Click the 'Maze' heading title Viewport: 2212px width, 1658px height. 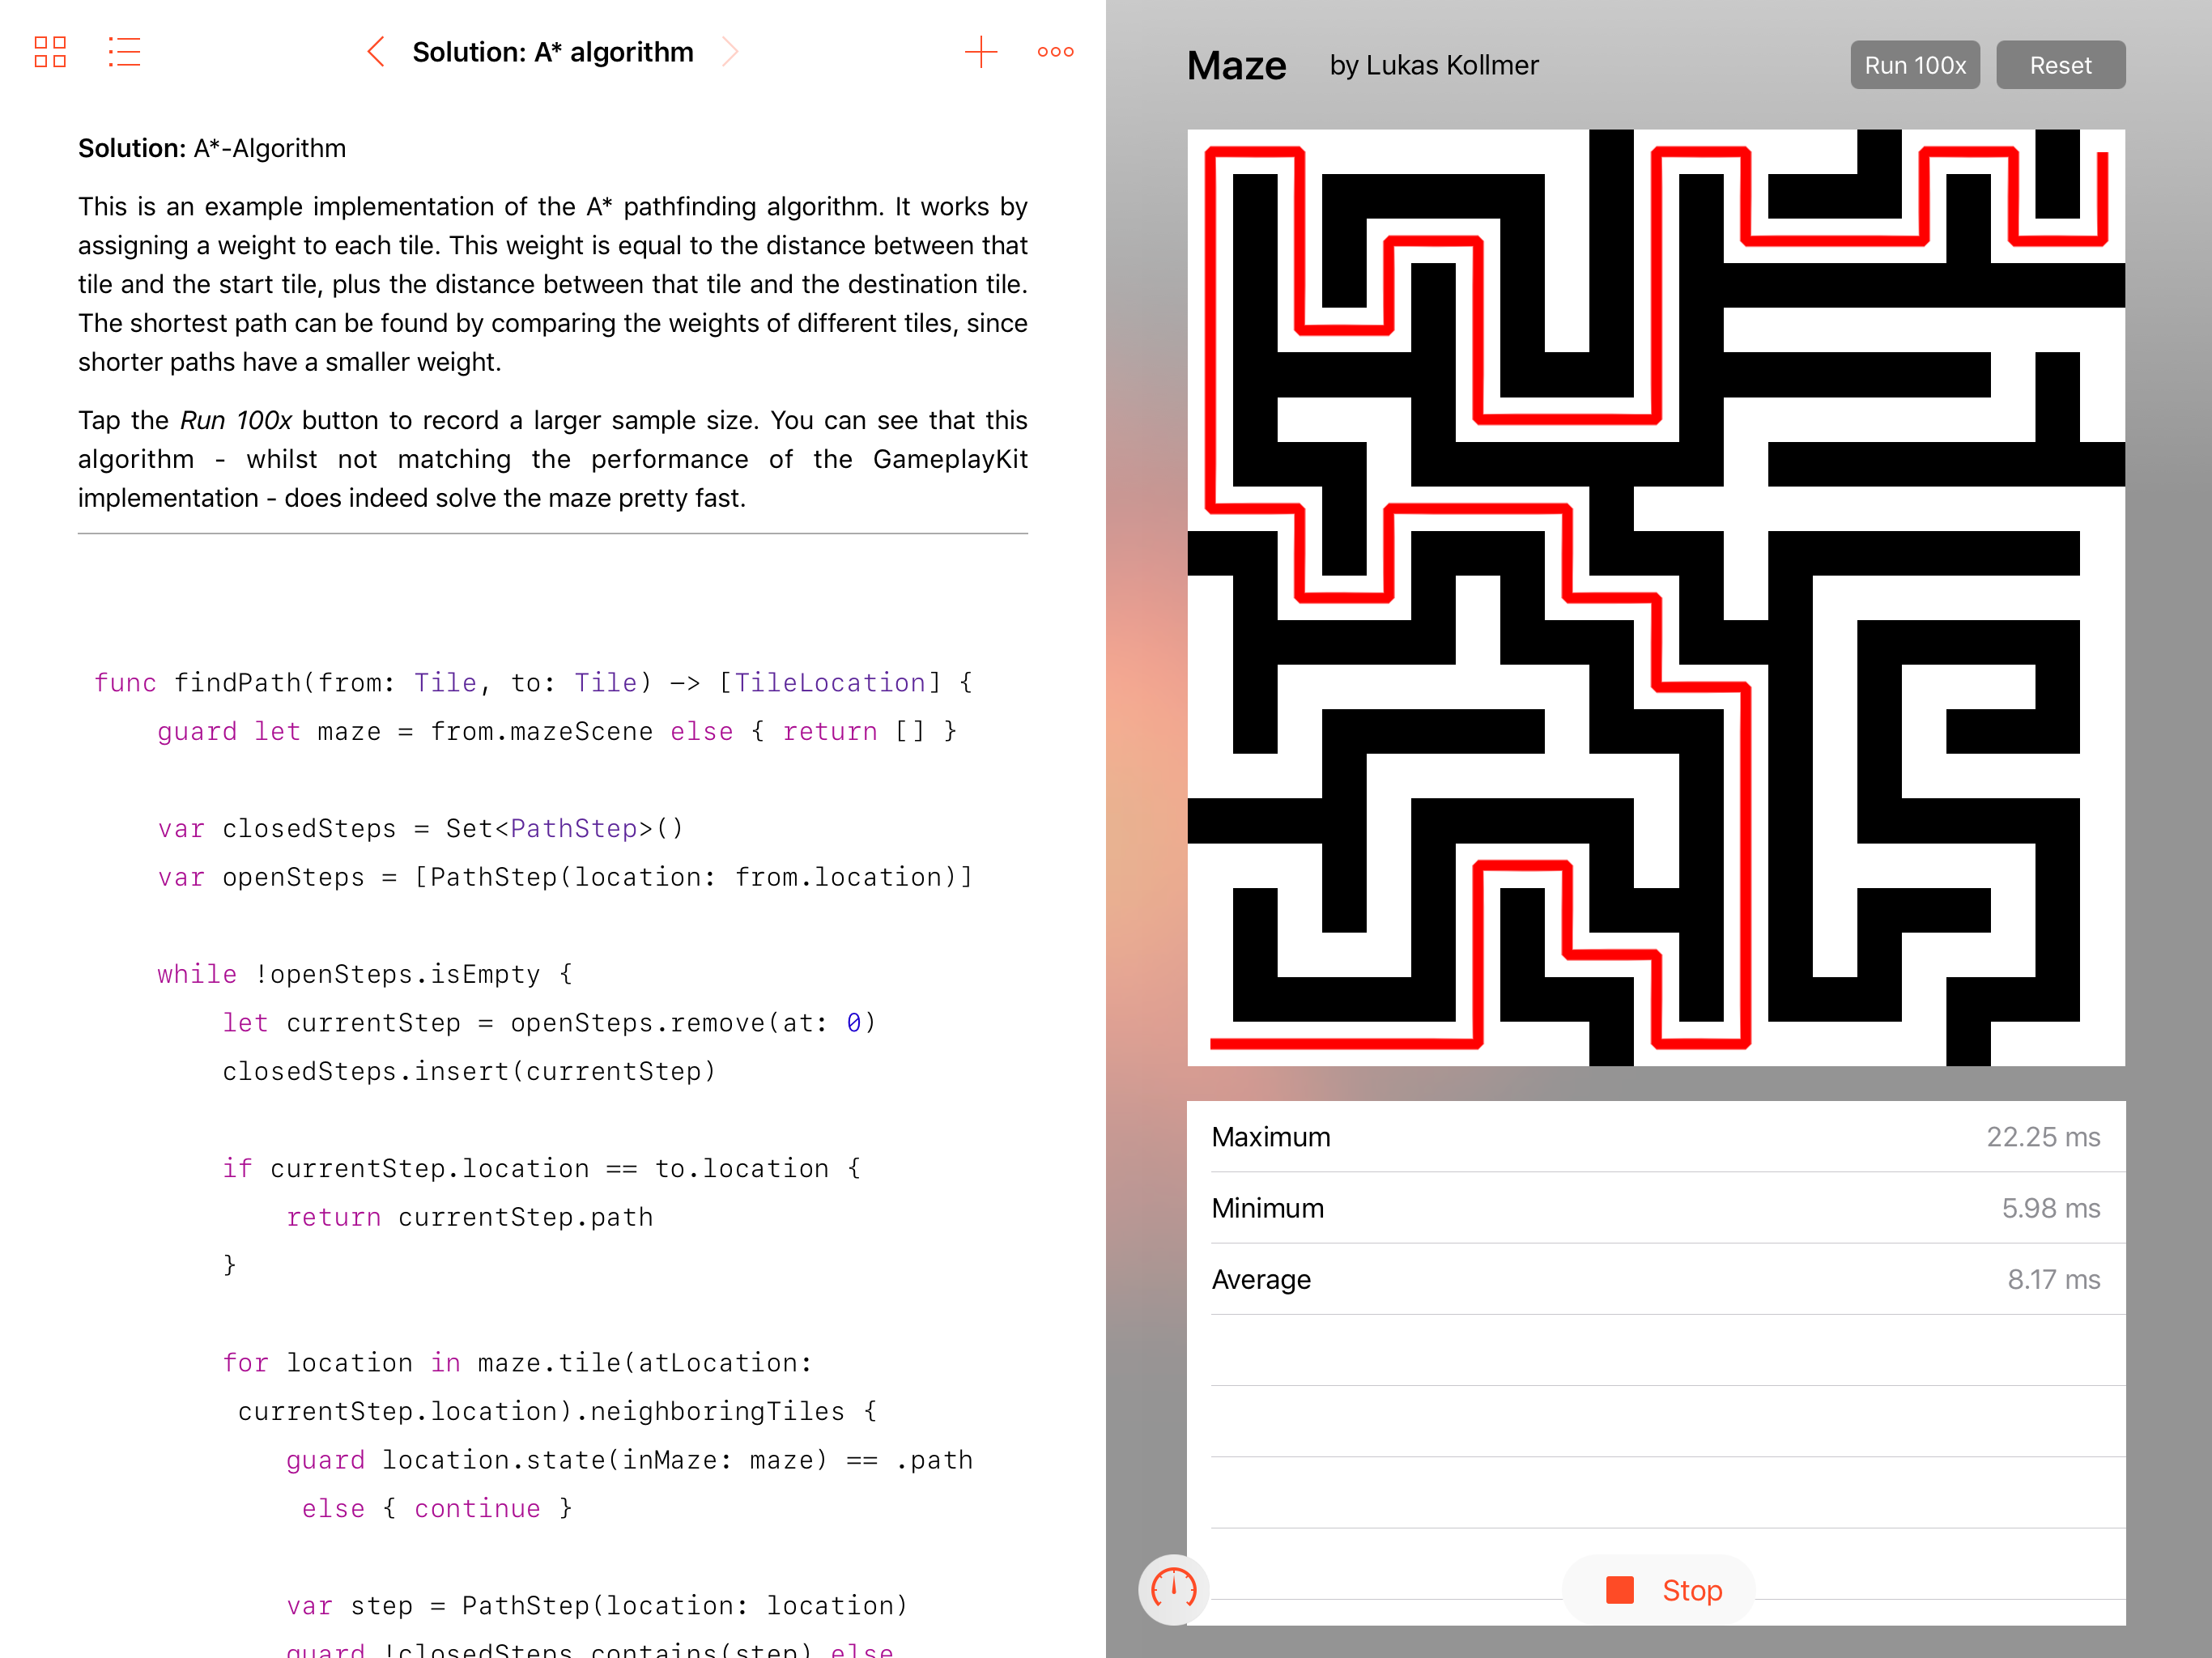(x=1236, y=66)
